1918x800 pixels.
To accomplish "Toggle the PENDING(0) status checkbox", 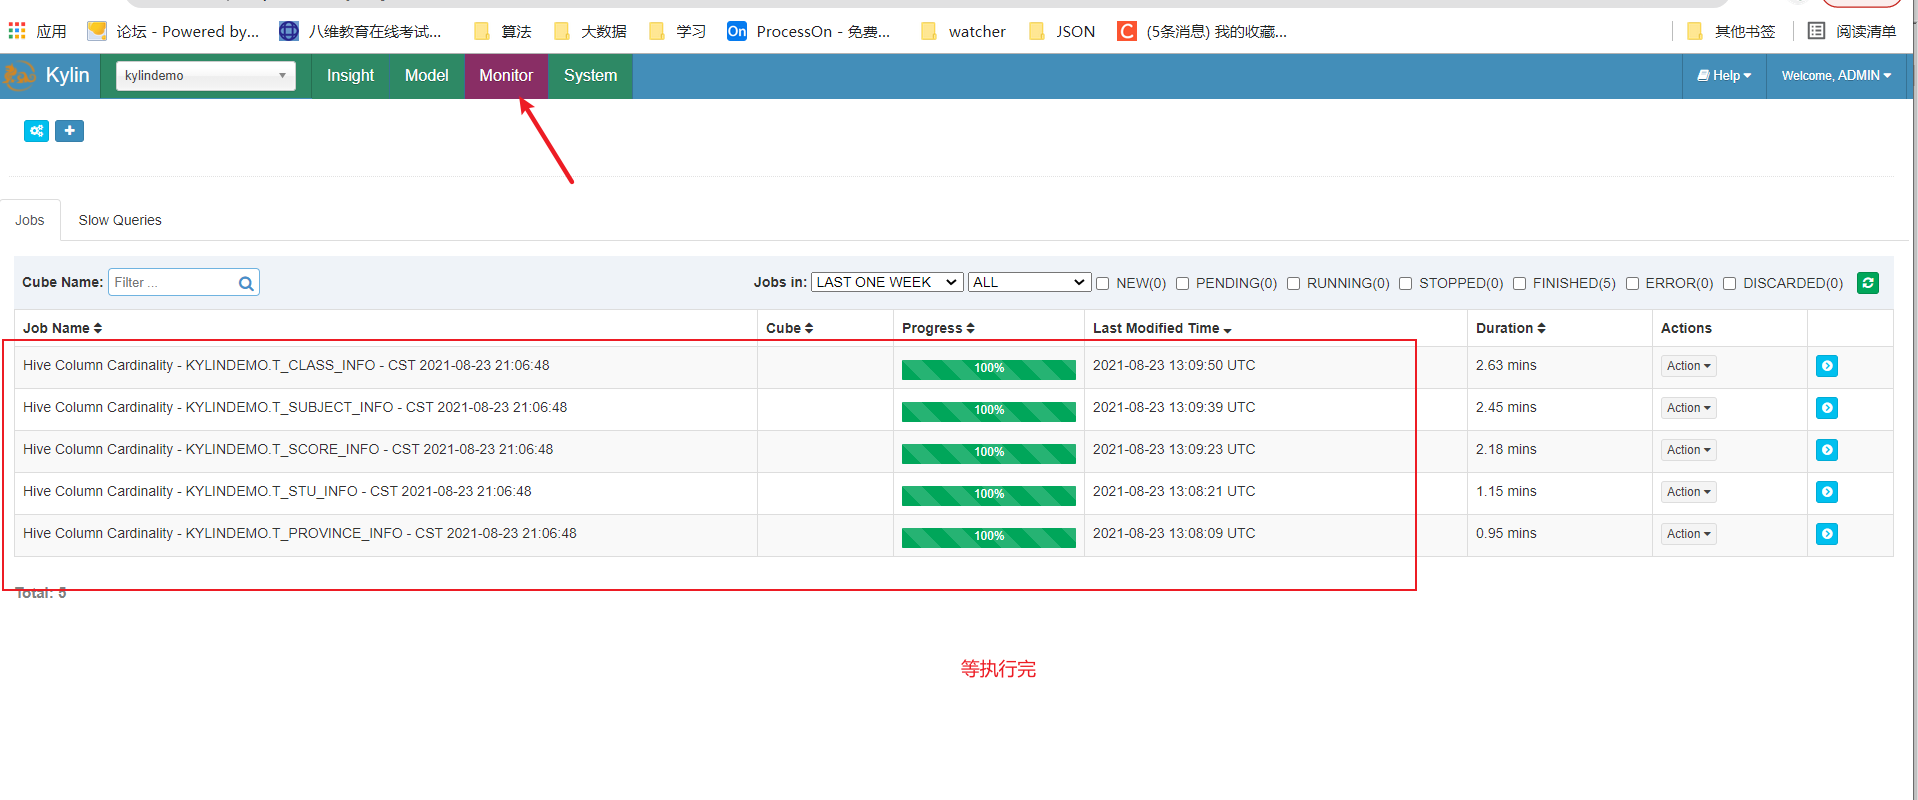I will [x=1182, y=284].
